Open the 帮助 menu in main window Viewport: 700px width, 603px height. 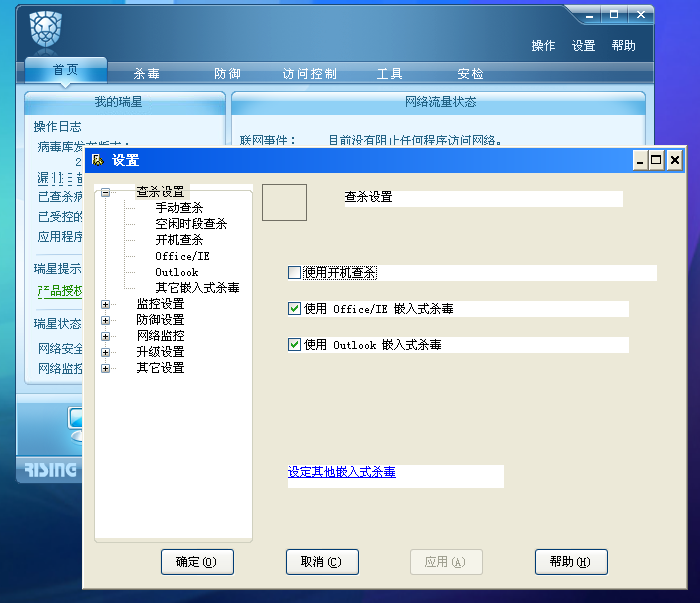point(624,46)
